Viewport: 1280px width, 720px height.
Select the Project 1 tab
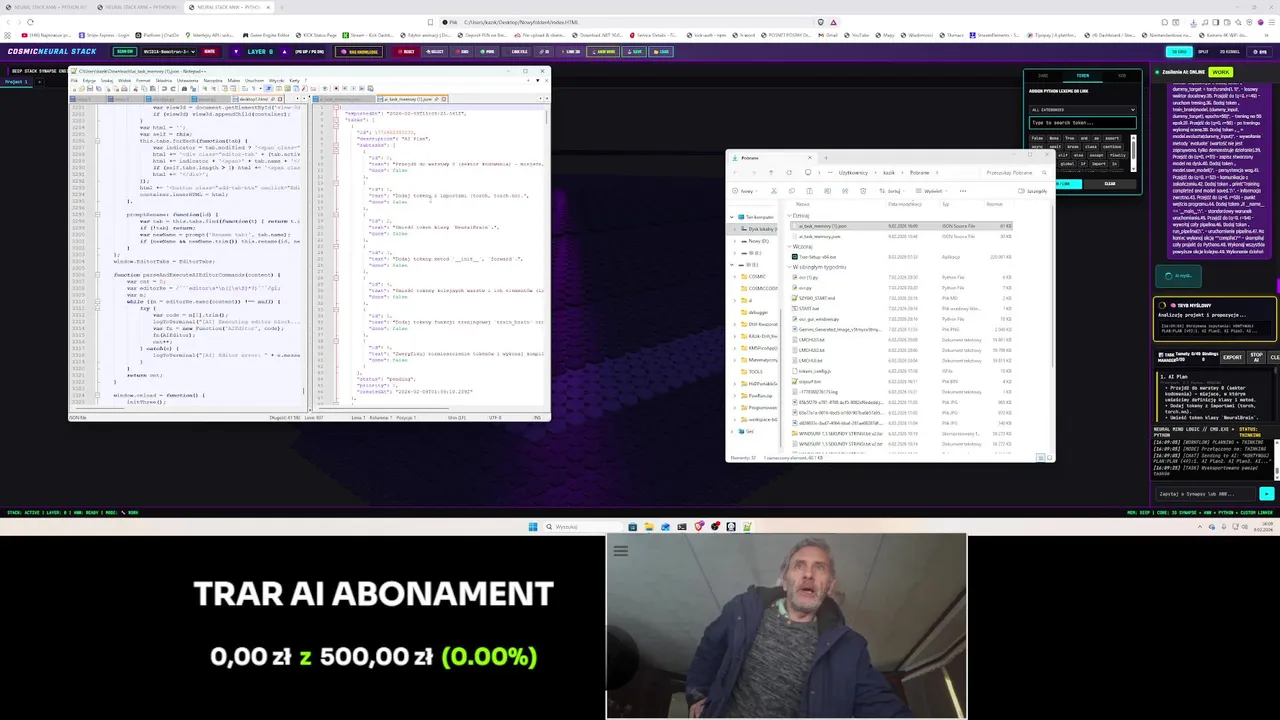click(16, 81)
